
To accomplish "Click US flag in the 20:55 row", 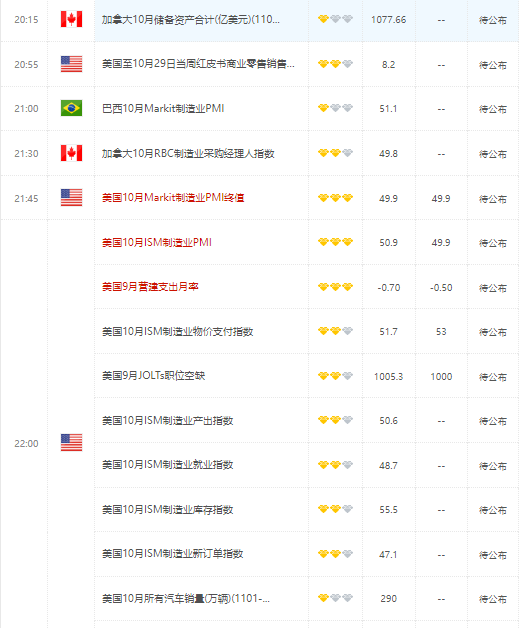I will coord(71,64).
